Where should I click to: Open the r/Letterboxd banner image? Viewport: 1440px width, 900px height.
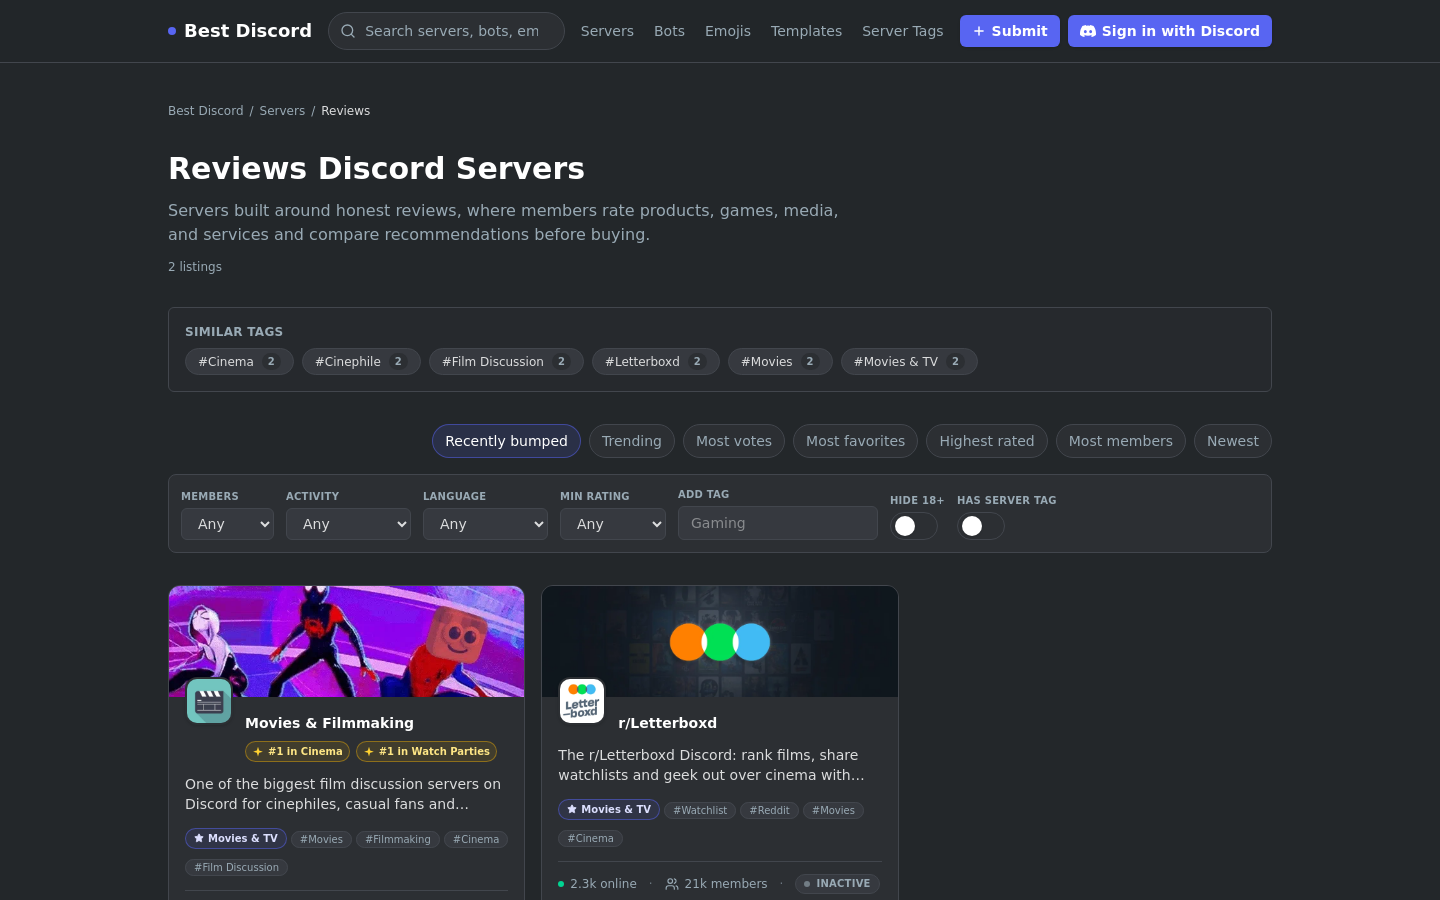720,642
